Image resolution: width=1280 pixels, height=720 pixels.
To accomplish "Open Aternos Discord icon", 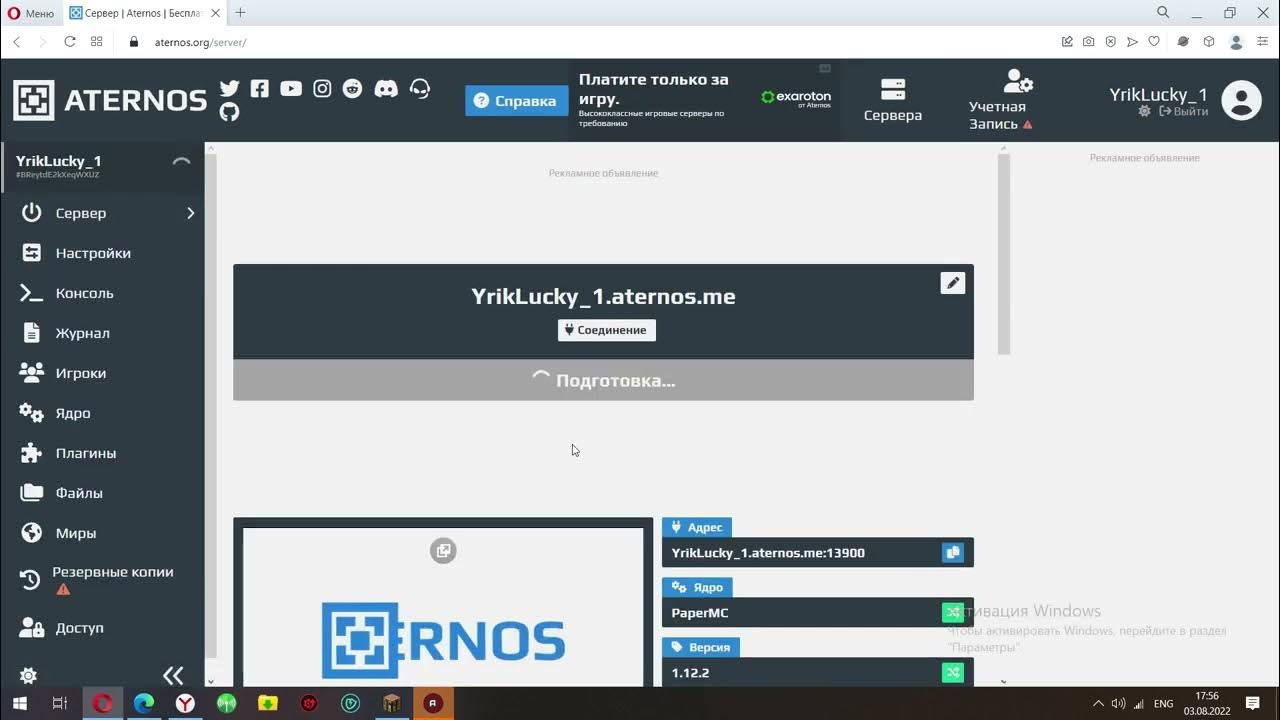I will point(385,88).
